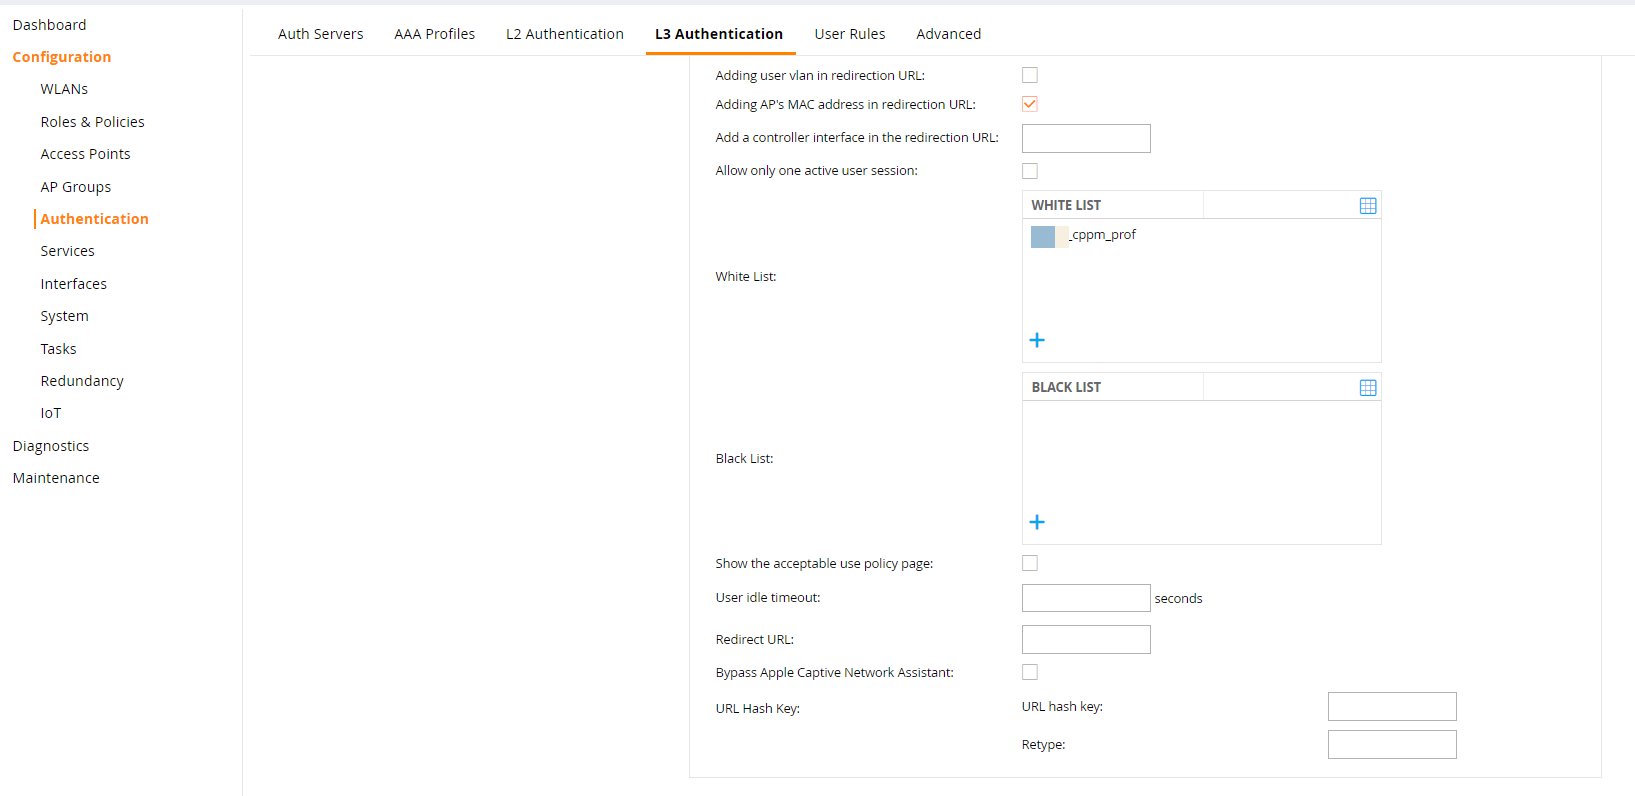
Task: Collapse the Configuration menu
Action: (x=62, y=57)
